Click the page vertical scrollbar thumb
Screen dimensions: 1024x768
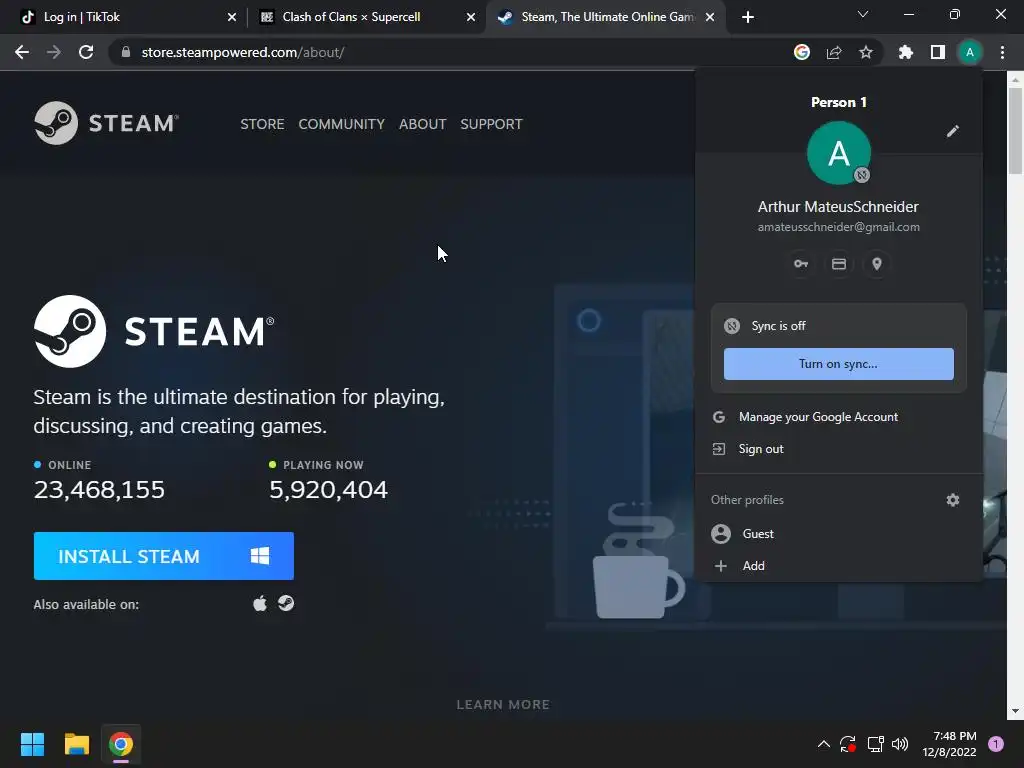(1016, 131)
